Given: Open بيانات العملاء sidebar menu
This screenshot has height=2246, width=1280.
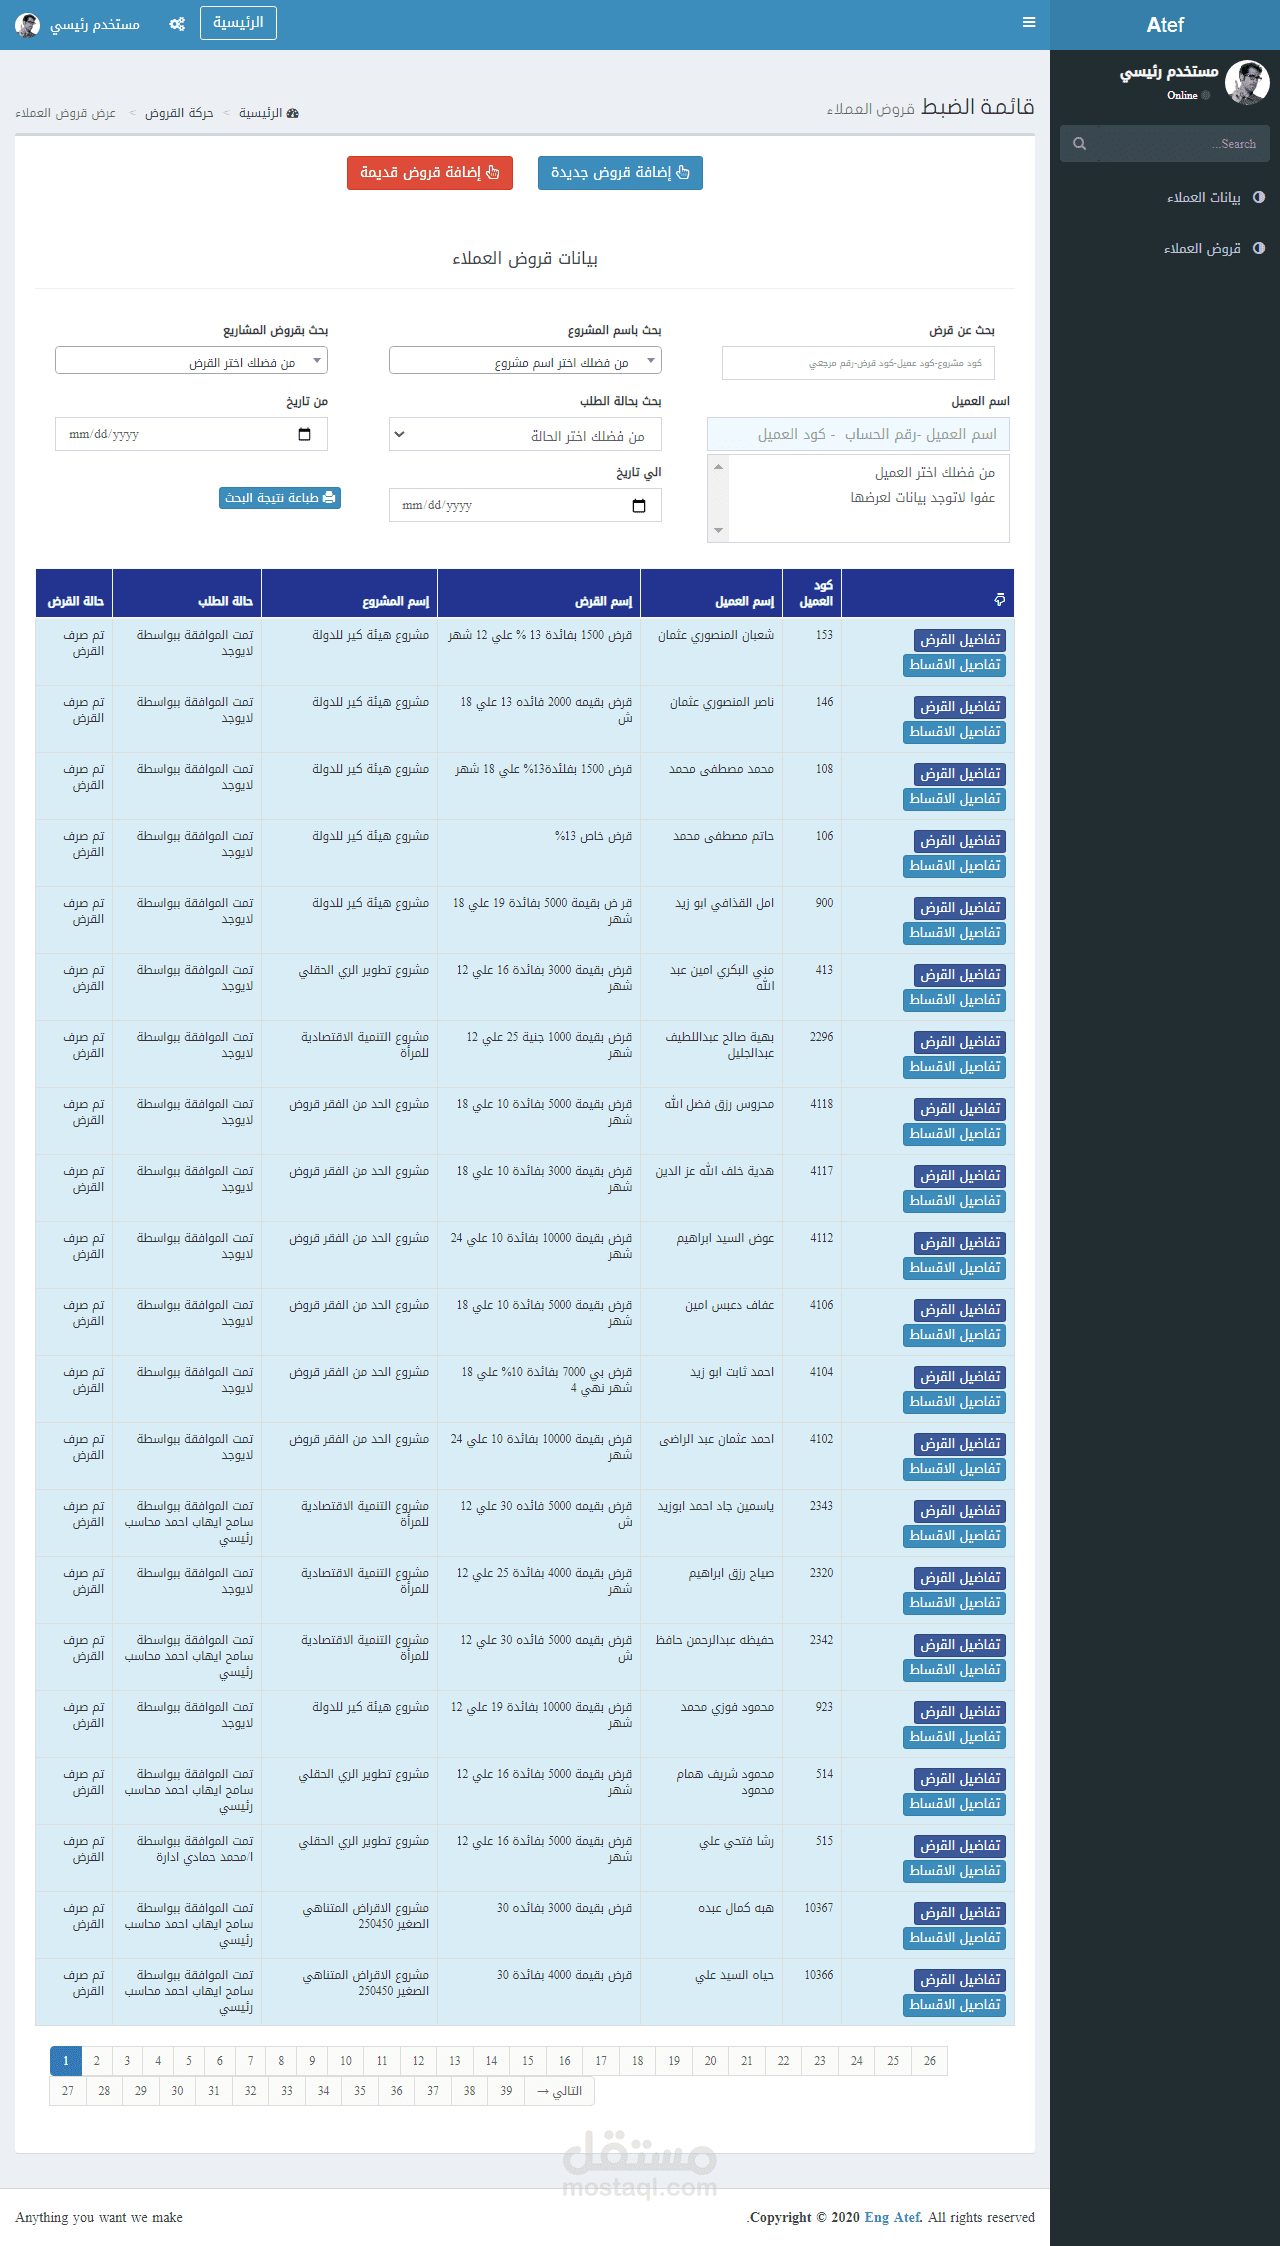Looking at the screenshot, I should 1165,197.
